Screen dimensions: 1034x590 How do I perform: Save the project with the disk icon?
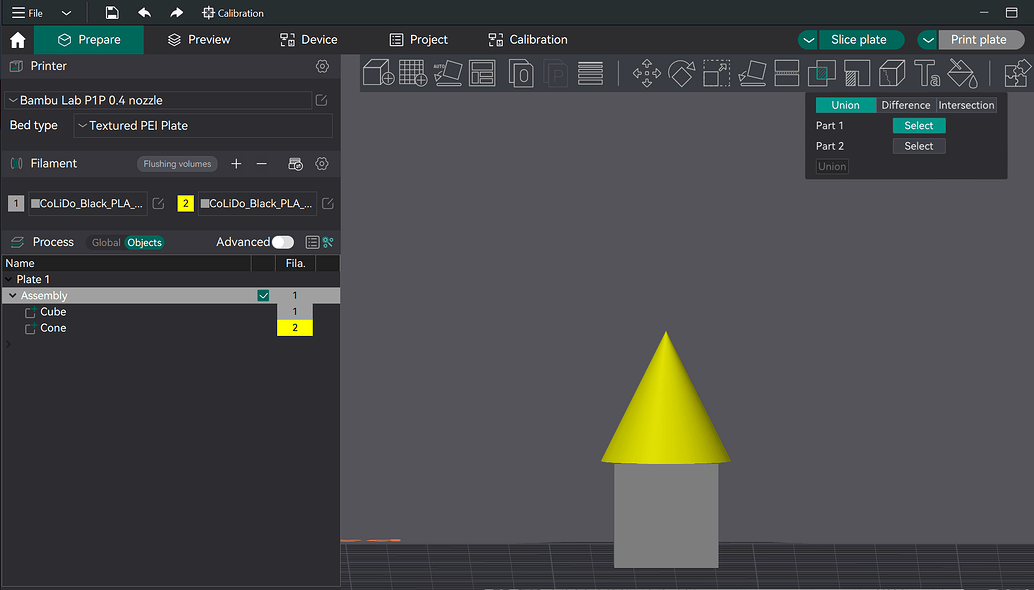(x=112, y=13)
